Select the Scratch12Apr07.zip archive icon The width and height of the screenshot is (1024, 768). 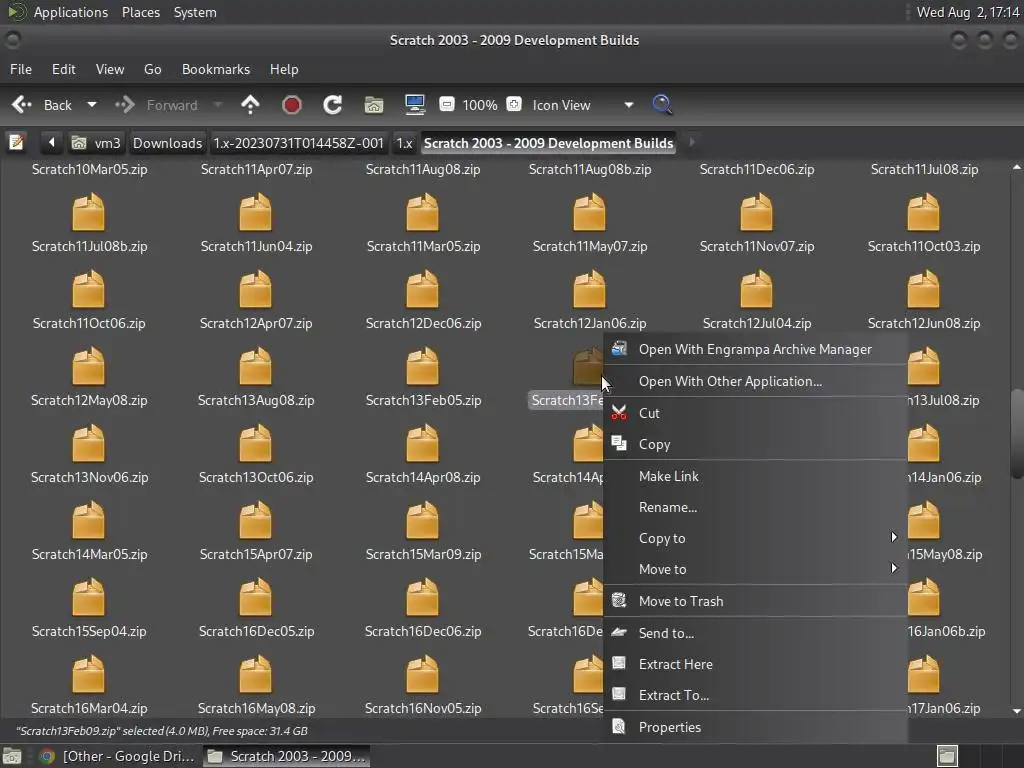pos(255,289)
